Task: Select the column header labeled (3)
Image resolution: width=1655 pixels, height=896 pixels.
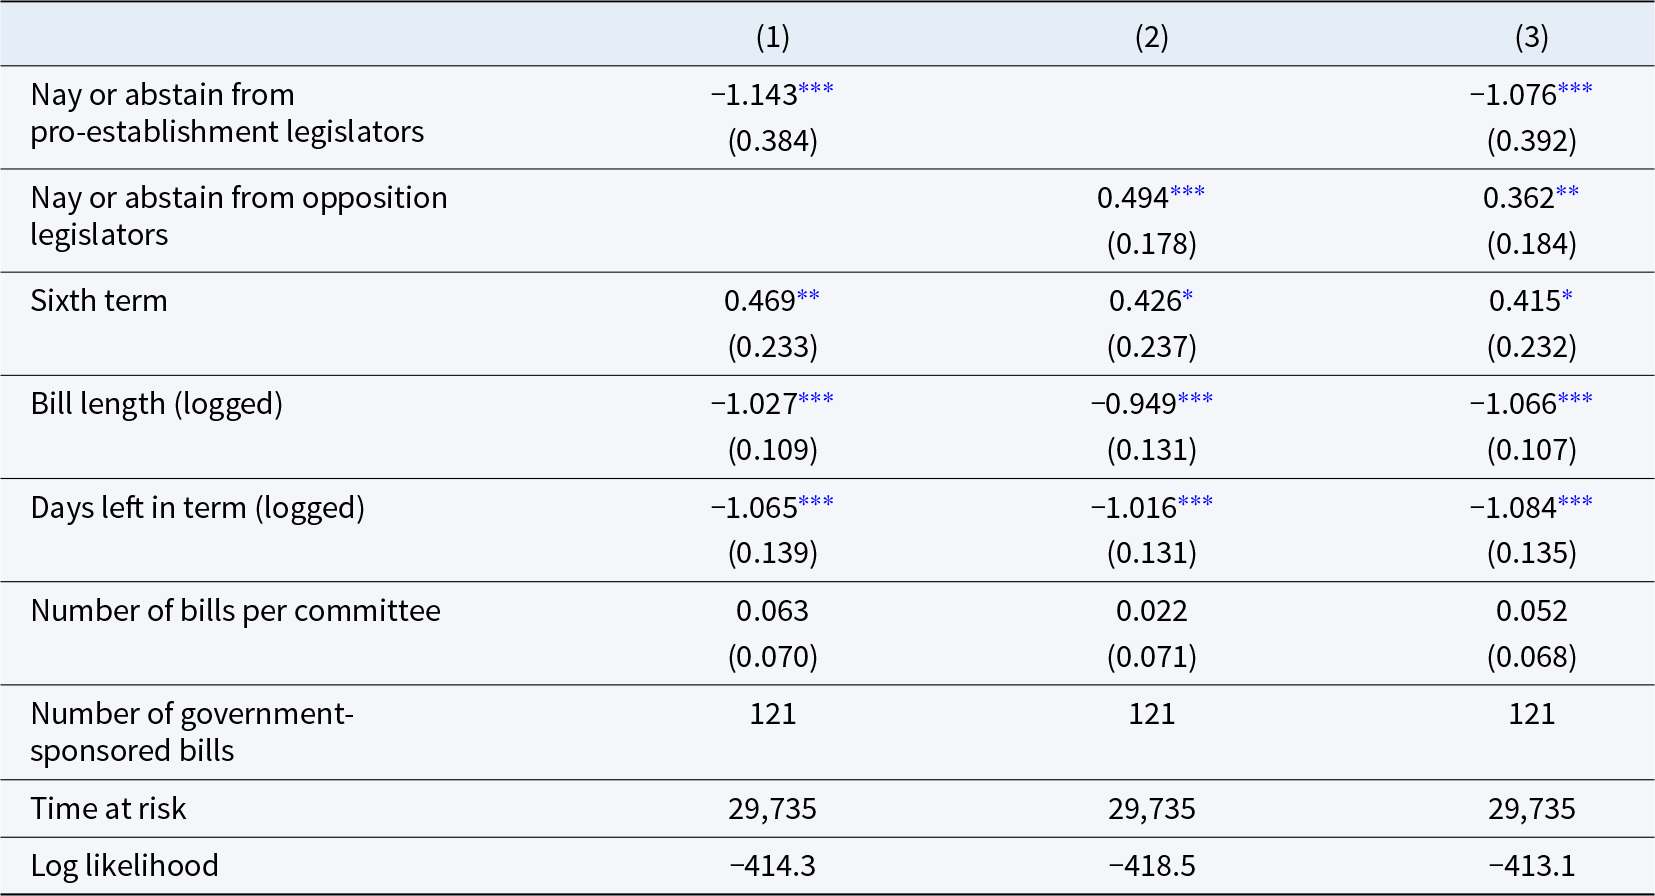Action: (1531, 37)
